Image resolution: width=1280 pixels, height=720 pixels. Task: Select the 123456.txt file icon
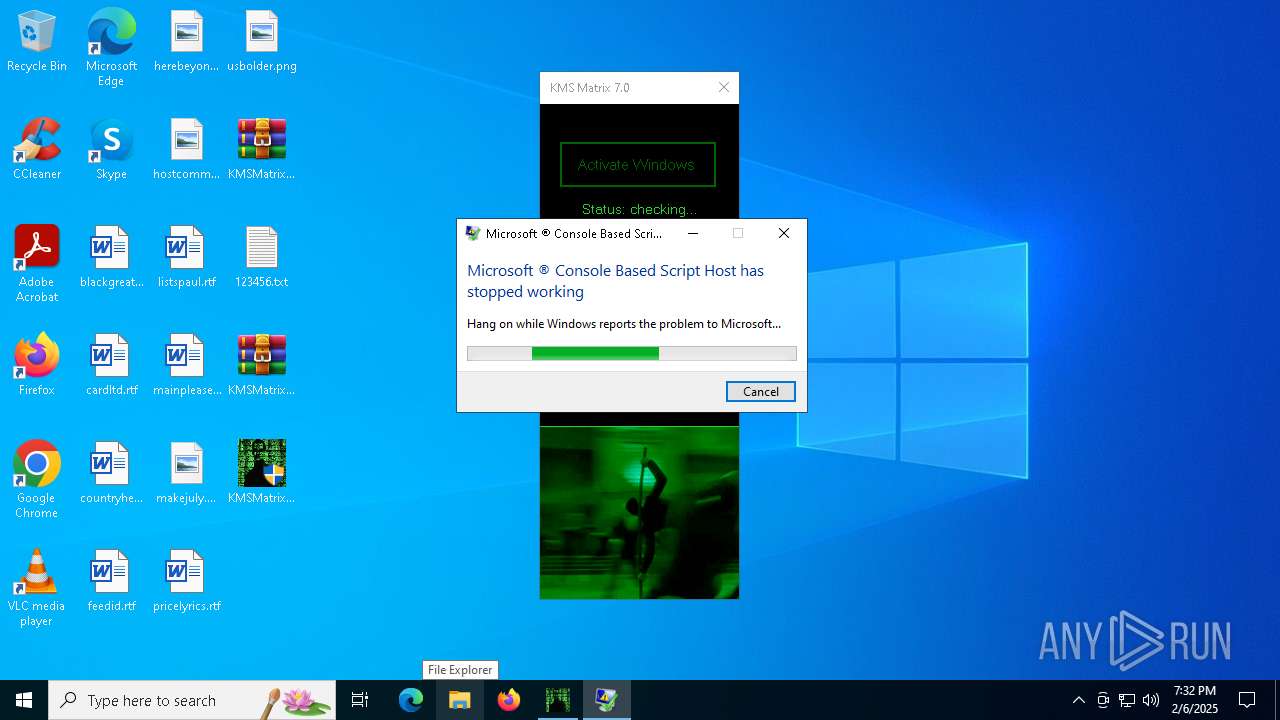(261, 257)
